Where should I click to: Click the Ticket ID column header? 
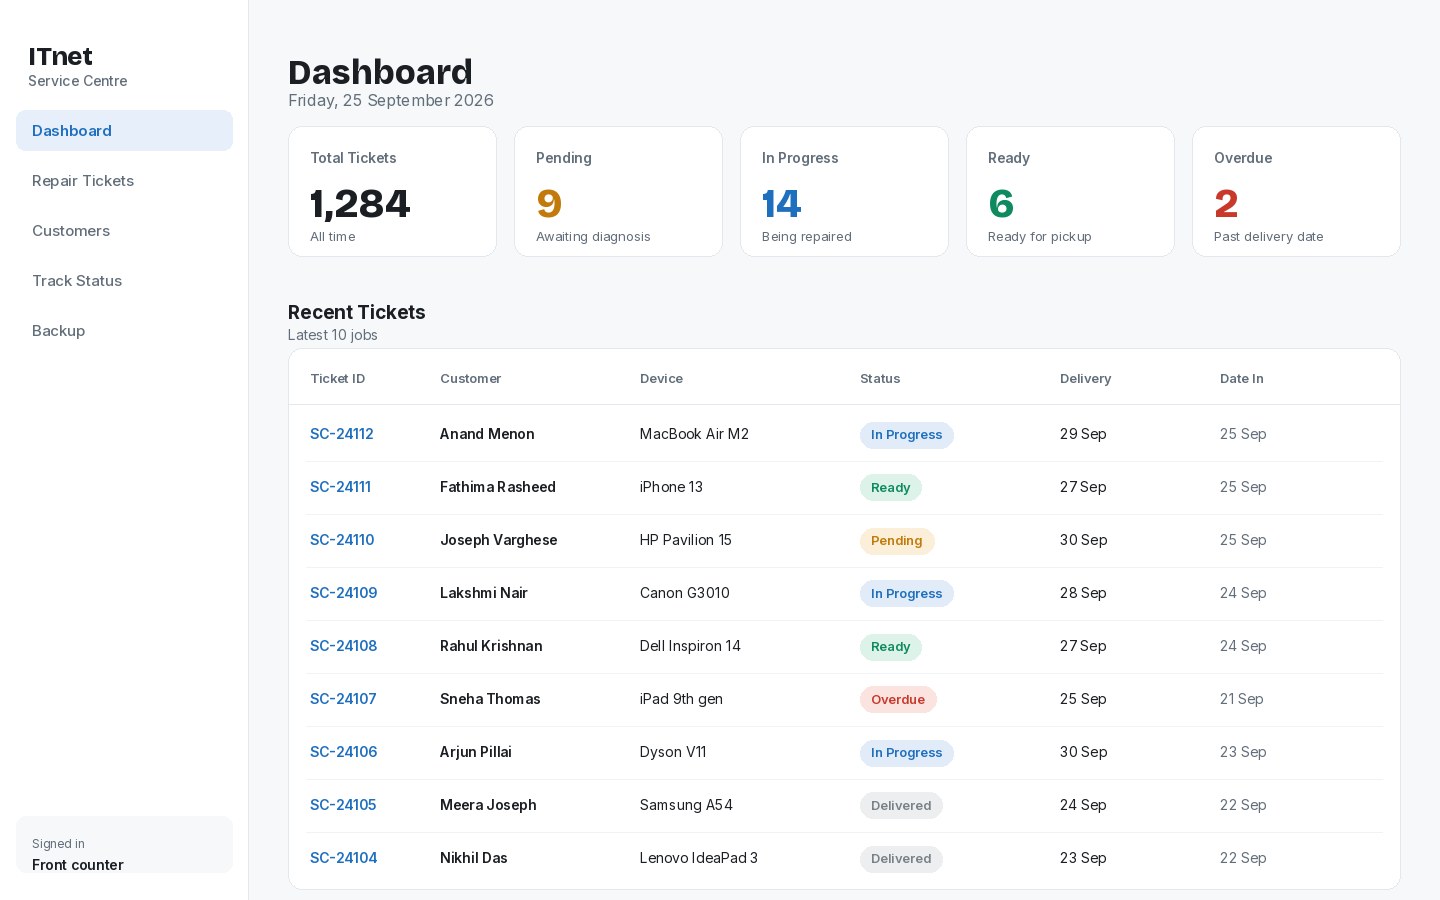coord(338,379)
